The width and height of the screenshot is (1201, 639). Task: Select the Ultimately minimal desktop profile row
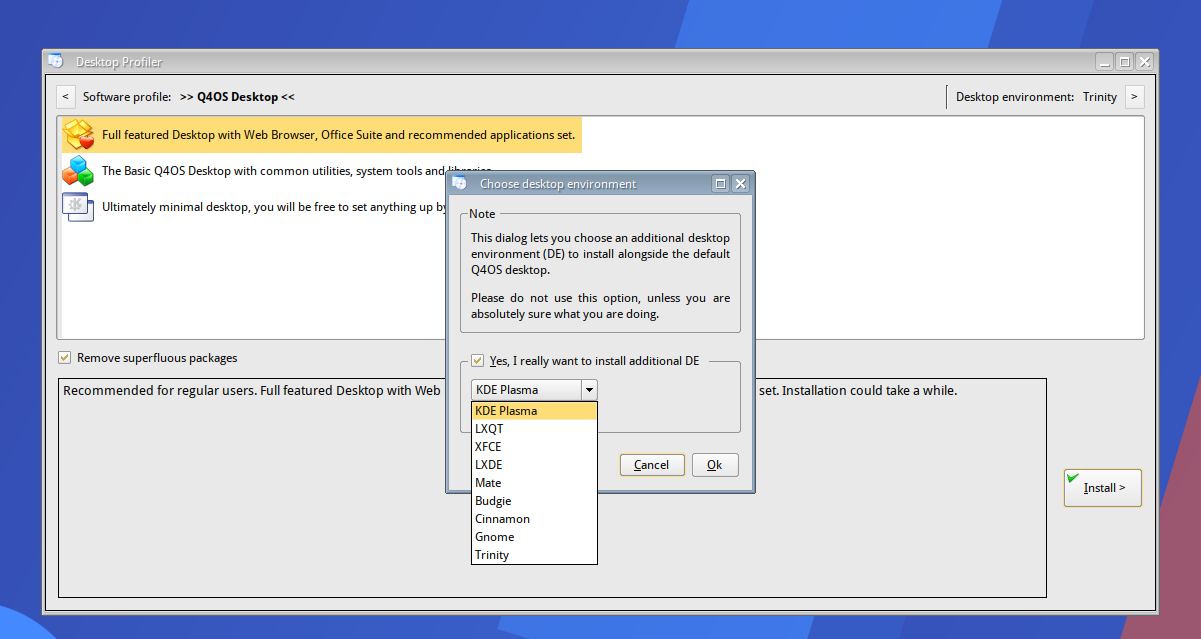click(254, 207)
